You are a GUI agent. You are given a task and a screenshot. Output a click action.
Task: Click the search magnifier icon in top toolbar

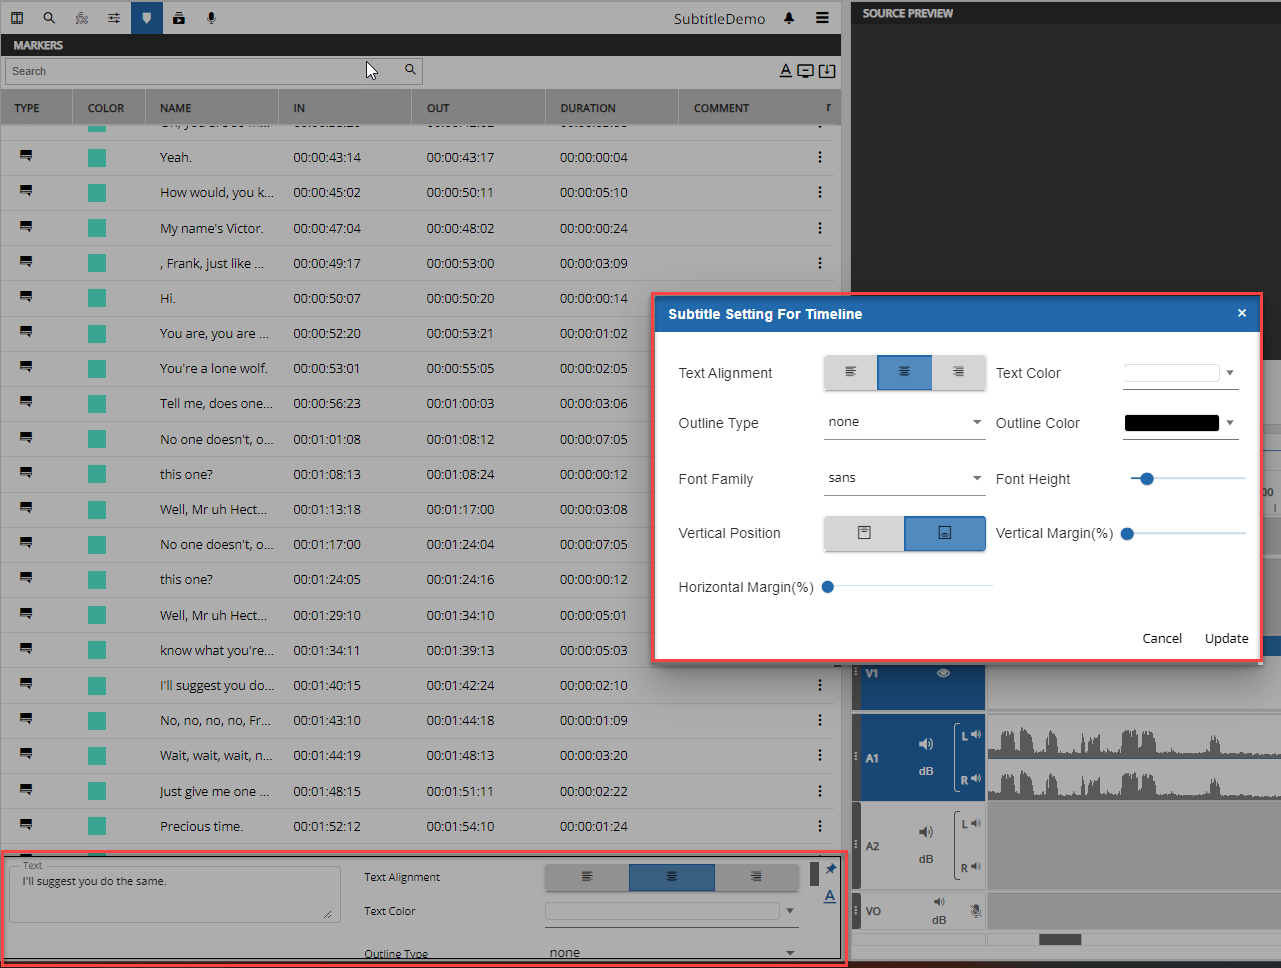click(x=49, y=18)
